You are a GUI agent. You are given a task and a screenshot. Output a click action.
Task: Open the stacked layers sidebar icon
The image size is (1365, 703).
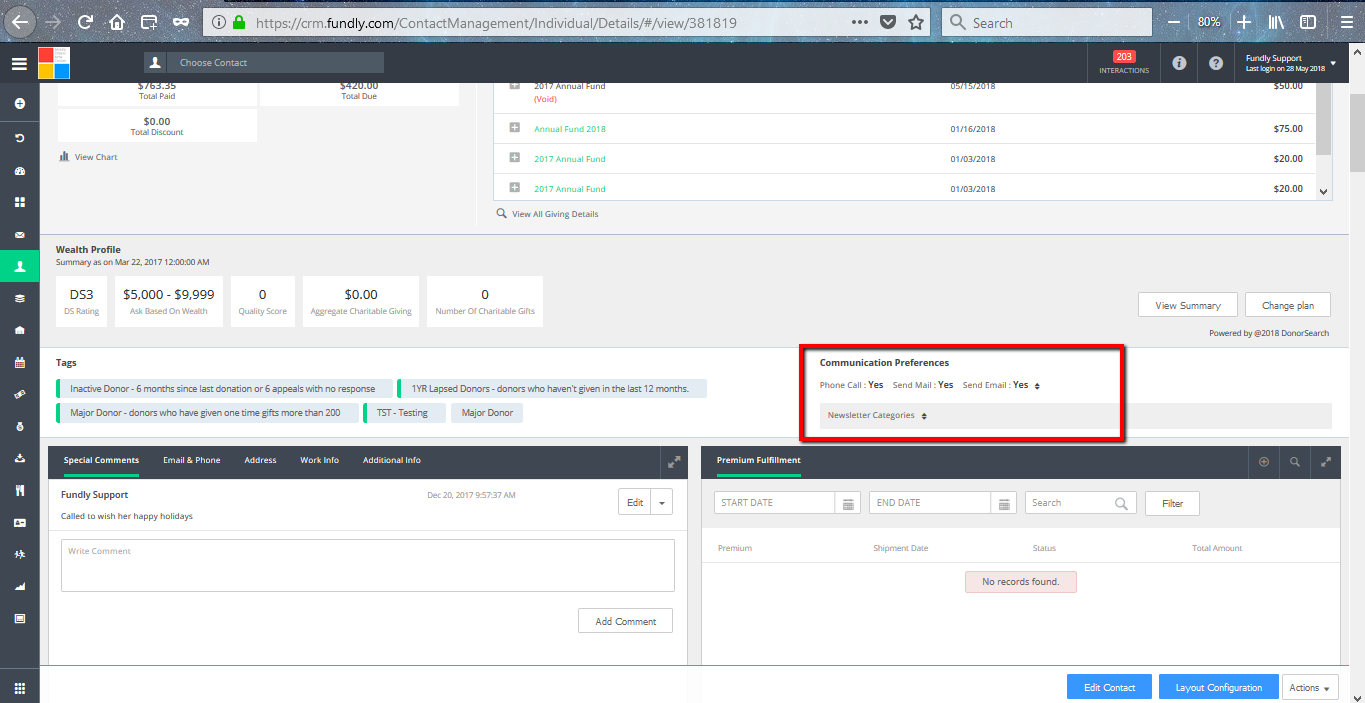[x=19, y=298]
